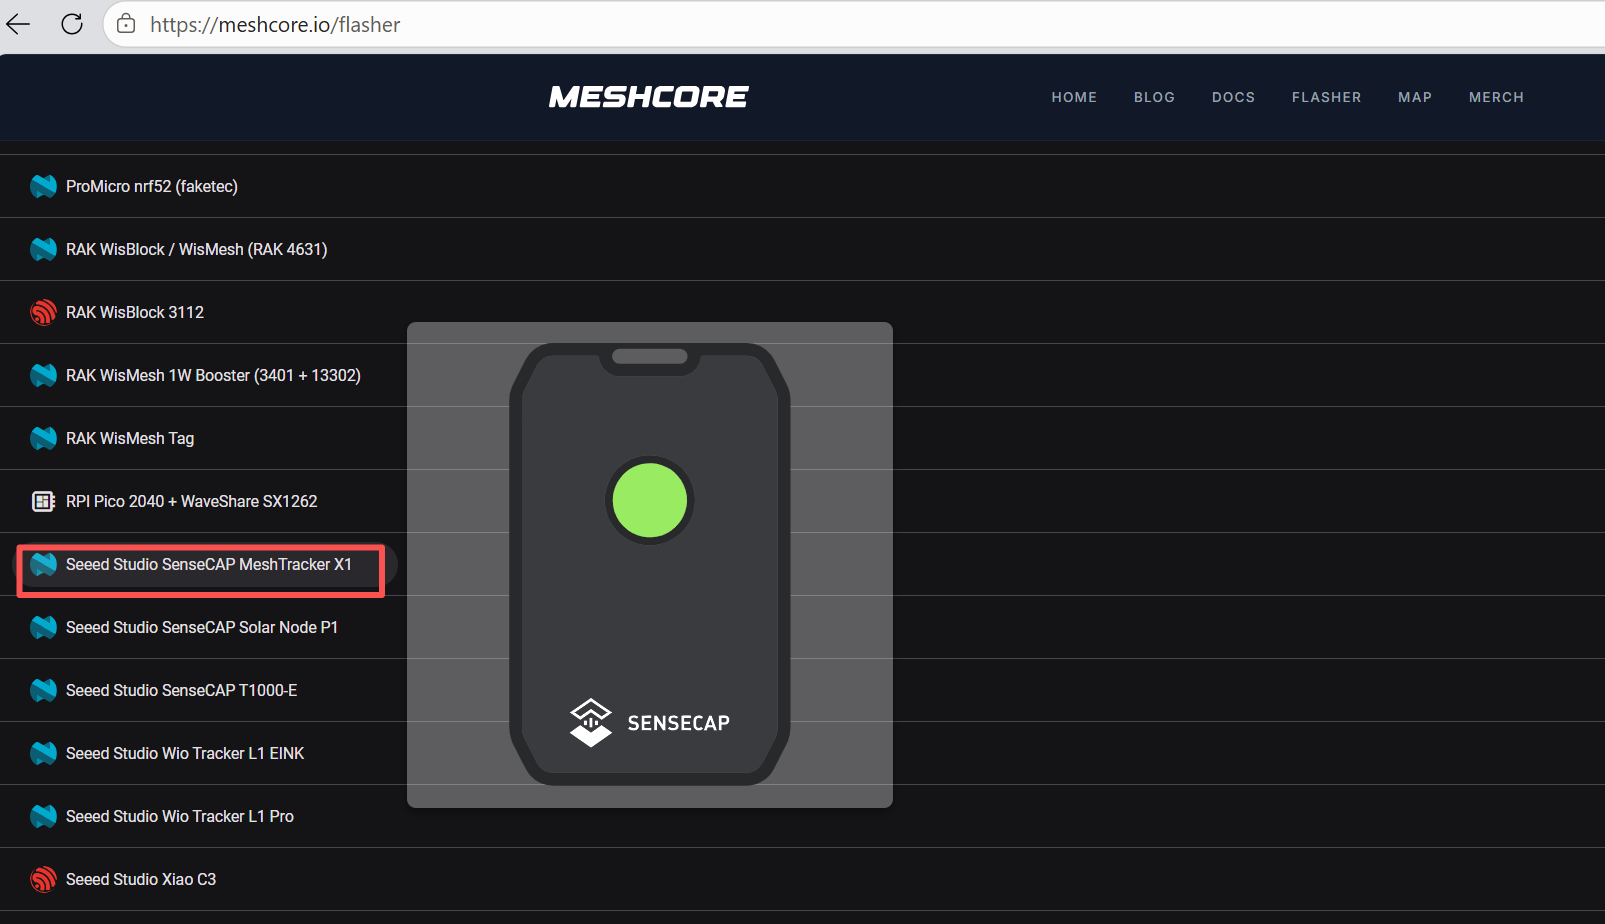Click the SenseCAP device preview image
Image resolution: width=1605 pixels, height=924 pixels.
click(x=650, y=565)
